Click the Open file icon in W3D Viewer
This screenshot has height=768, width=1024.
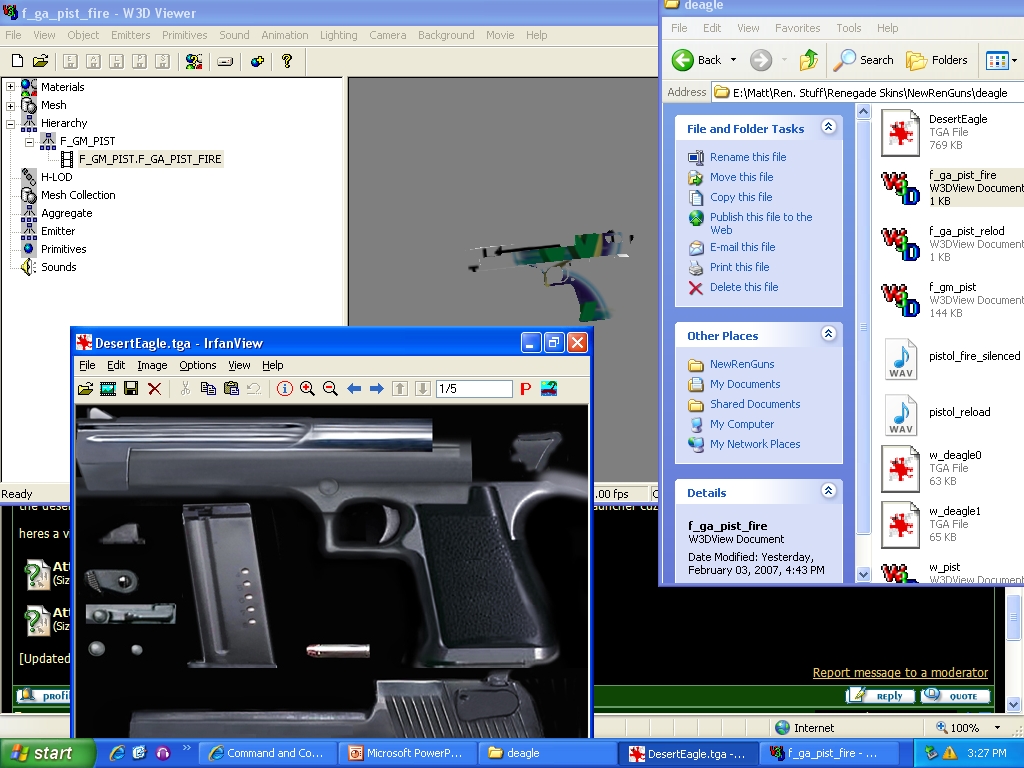click(x=40, y=61)
